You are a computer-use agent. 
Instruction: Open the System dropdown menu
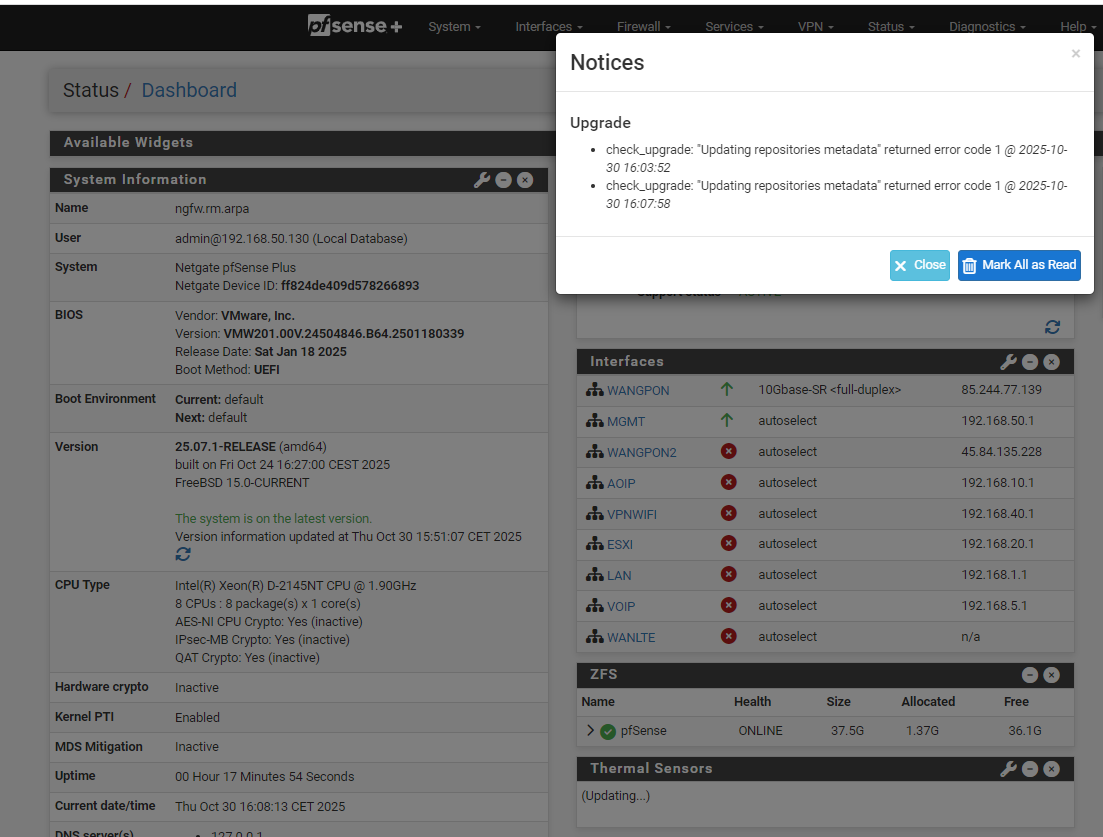(x=454, y=27)
